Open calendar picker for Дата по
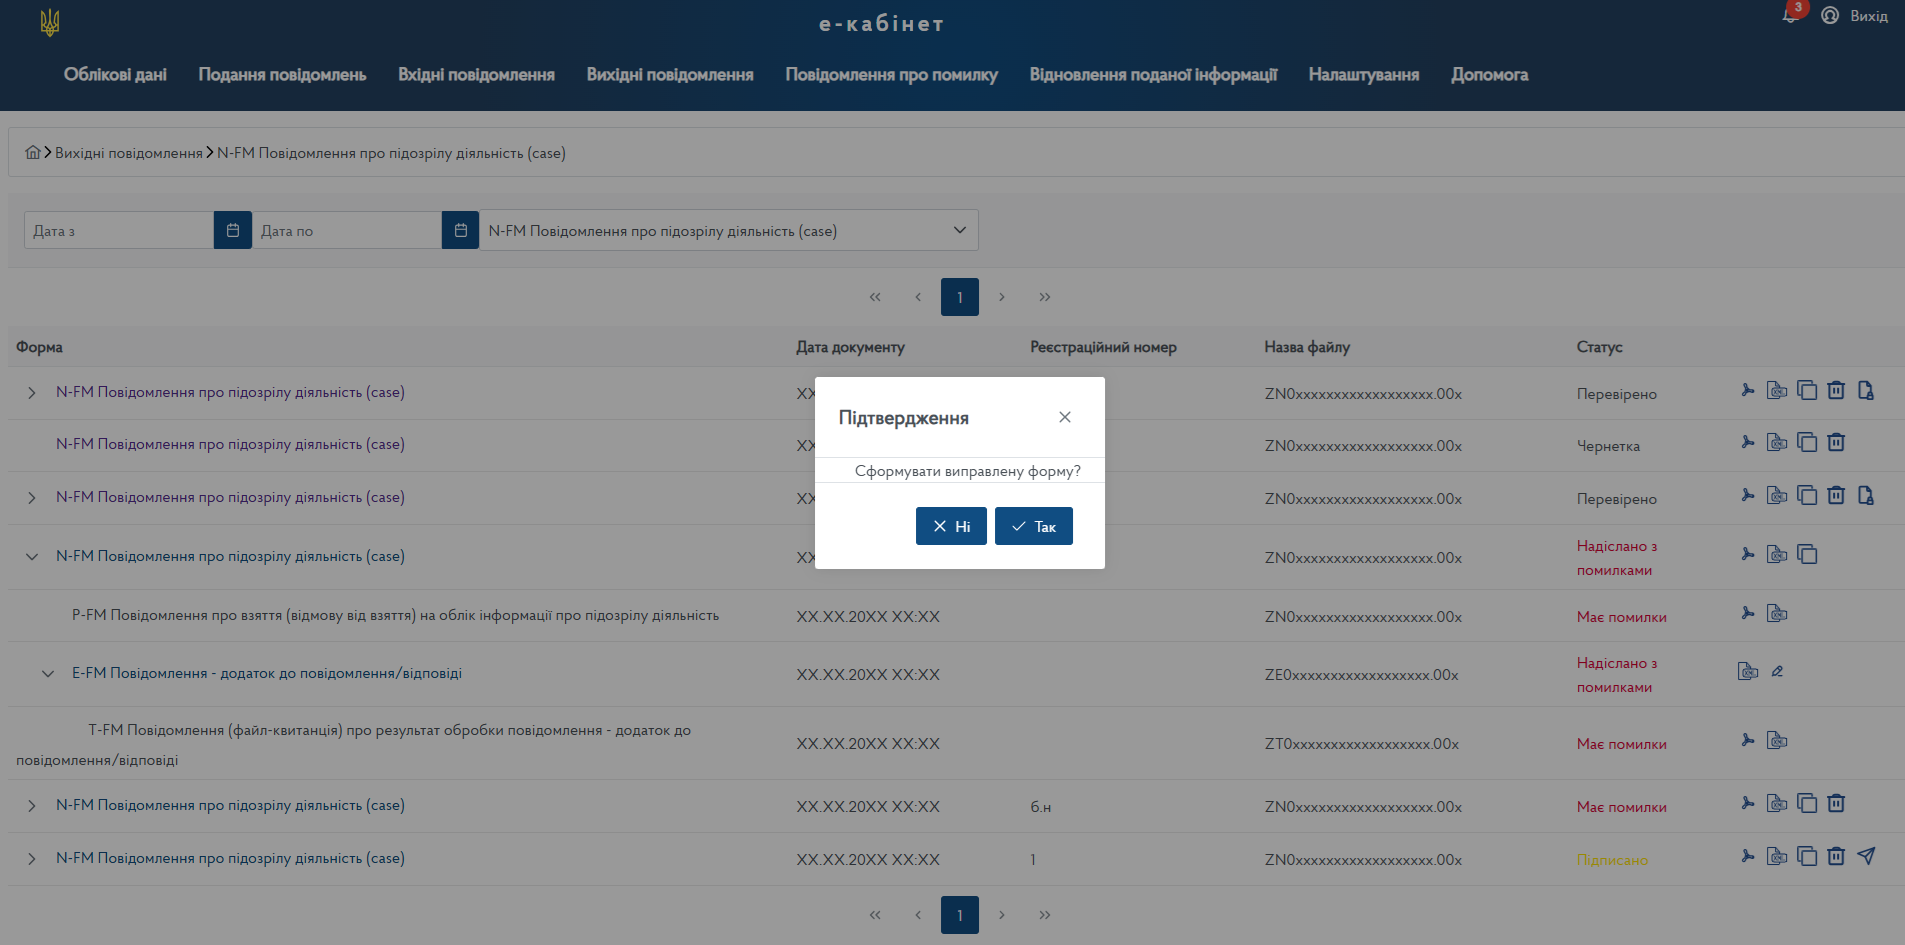The image size is (1905, 945). point(461,230)
